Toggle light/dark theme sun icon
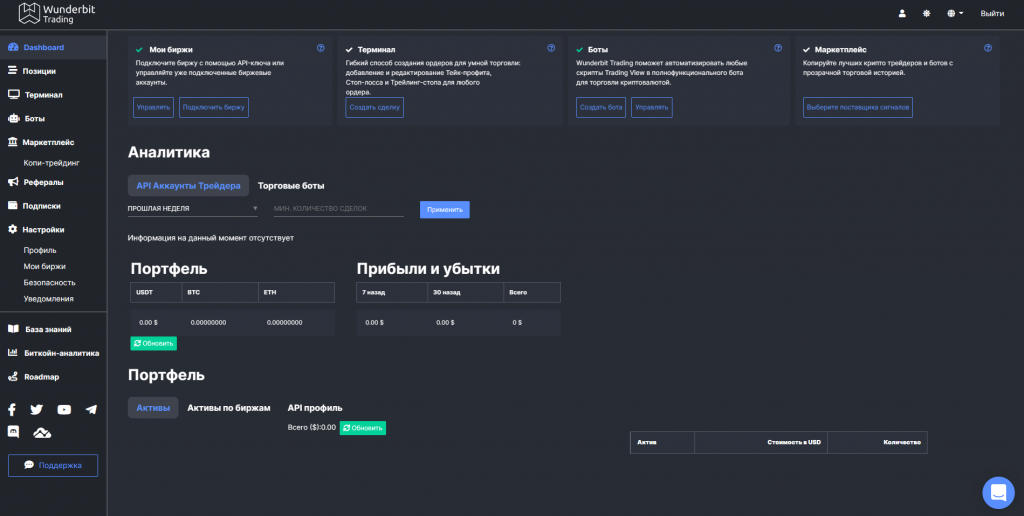The height and width of the screenshot is (516, 1024). [926, 13]
